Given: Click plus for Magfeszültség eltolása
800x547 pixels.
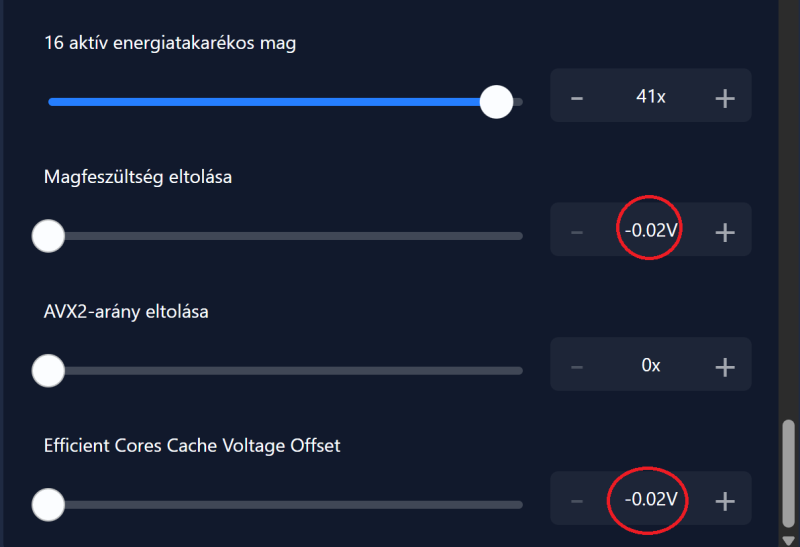Looking at the screenshot, I should pos(725,232).
